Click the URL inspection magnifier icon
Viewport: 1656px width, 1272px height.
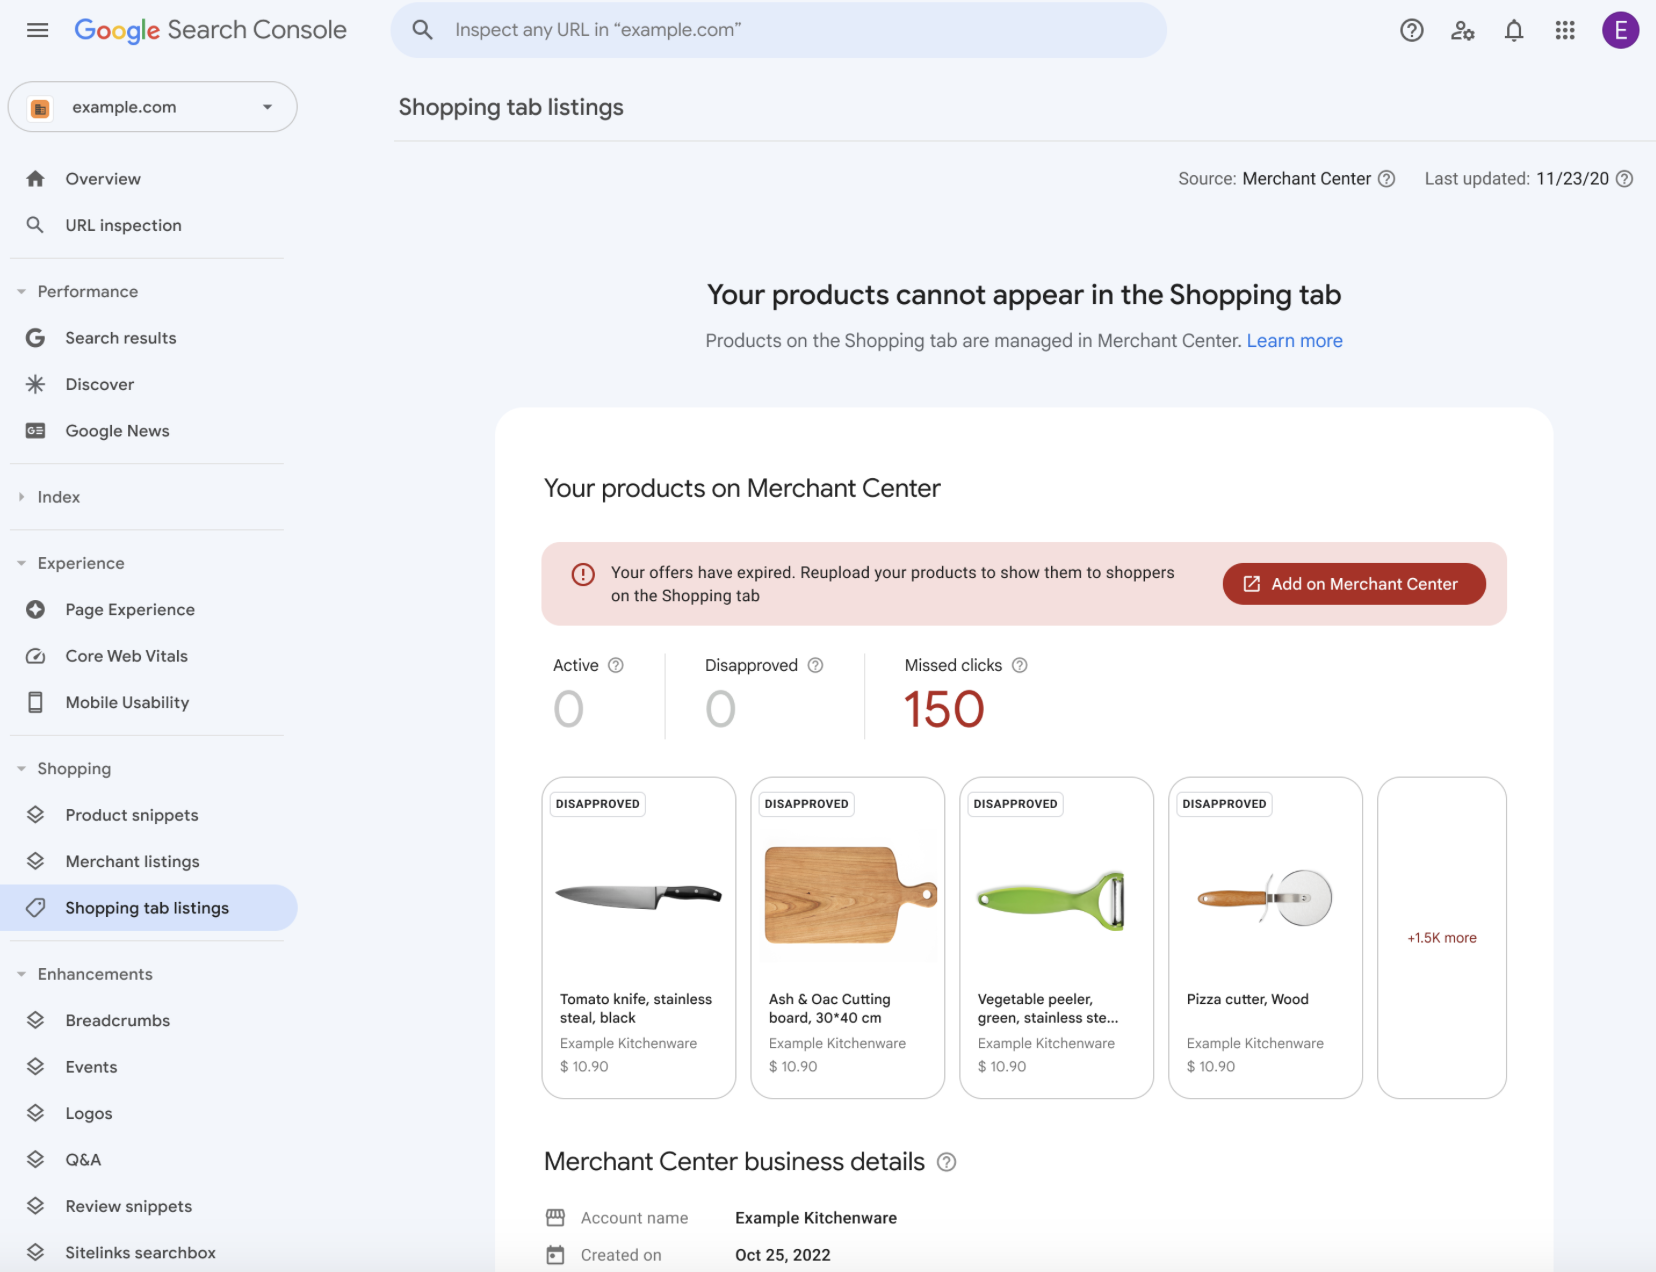point(36,225)
